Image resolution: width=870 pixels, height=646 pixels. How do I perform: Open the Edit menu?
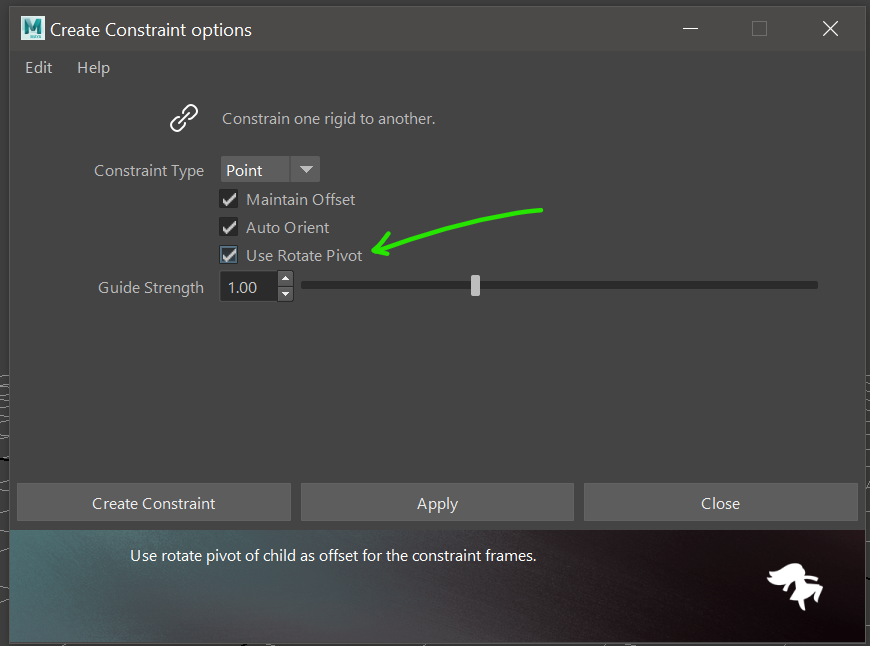tap(39, 68)
